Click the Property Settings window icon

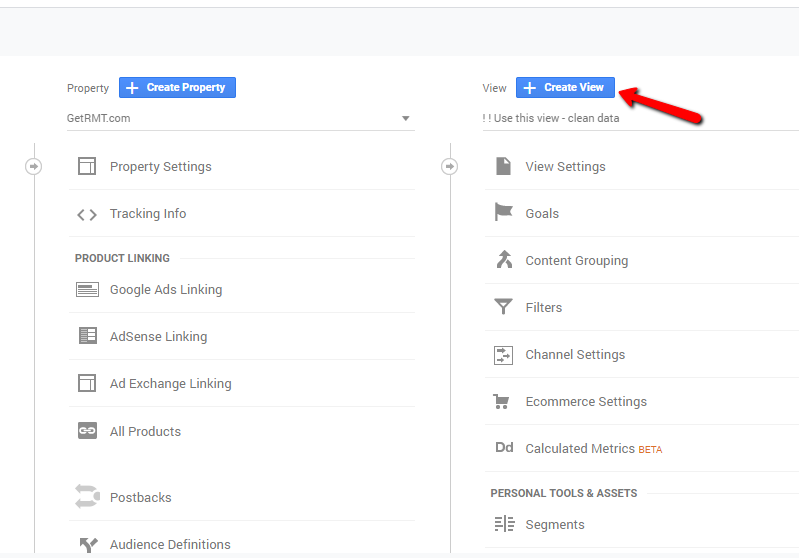[x=87, y=166]
